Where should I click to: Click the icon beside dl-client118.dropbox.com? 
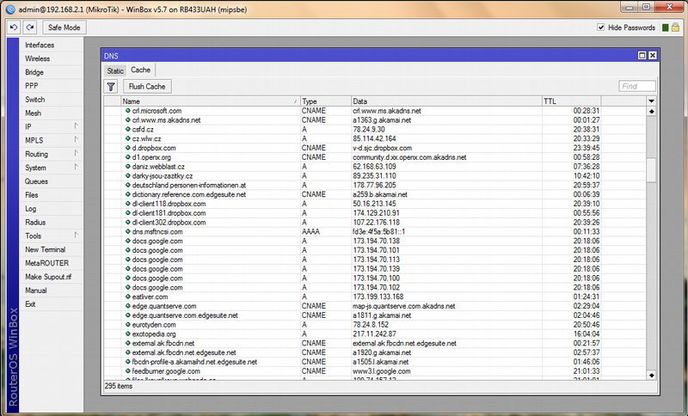(x=128, y=204)
